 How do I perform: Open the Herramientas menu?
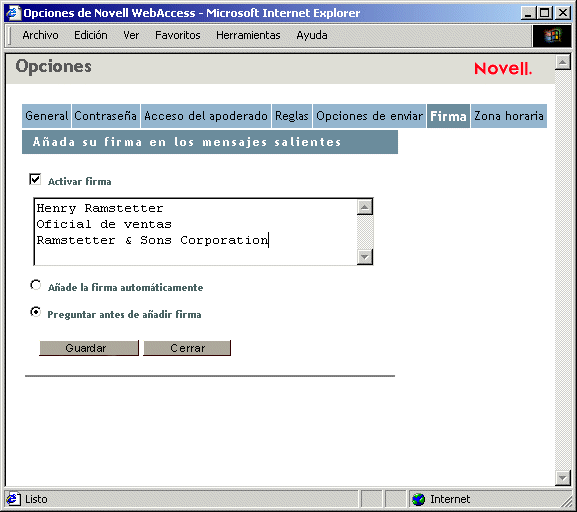point(248,35)
